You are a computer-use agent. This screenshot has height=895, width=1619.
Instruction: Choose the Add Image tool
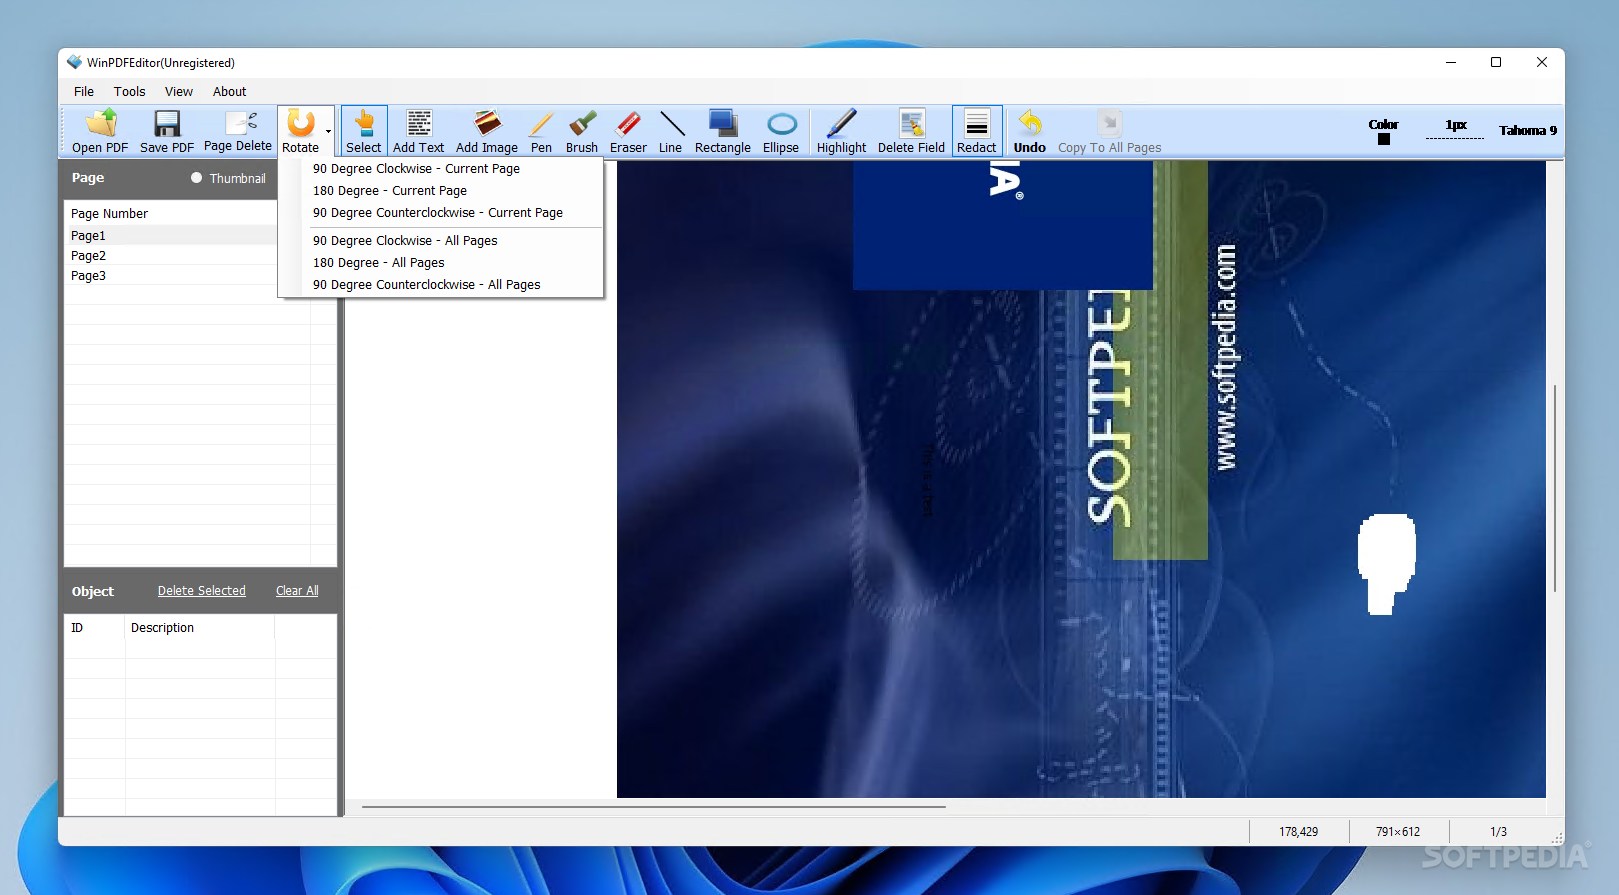(x=487, y=131)
